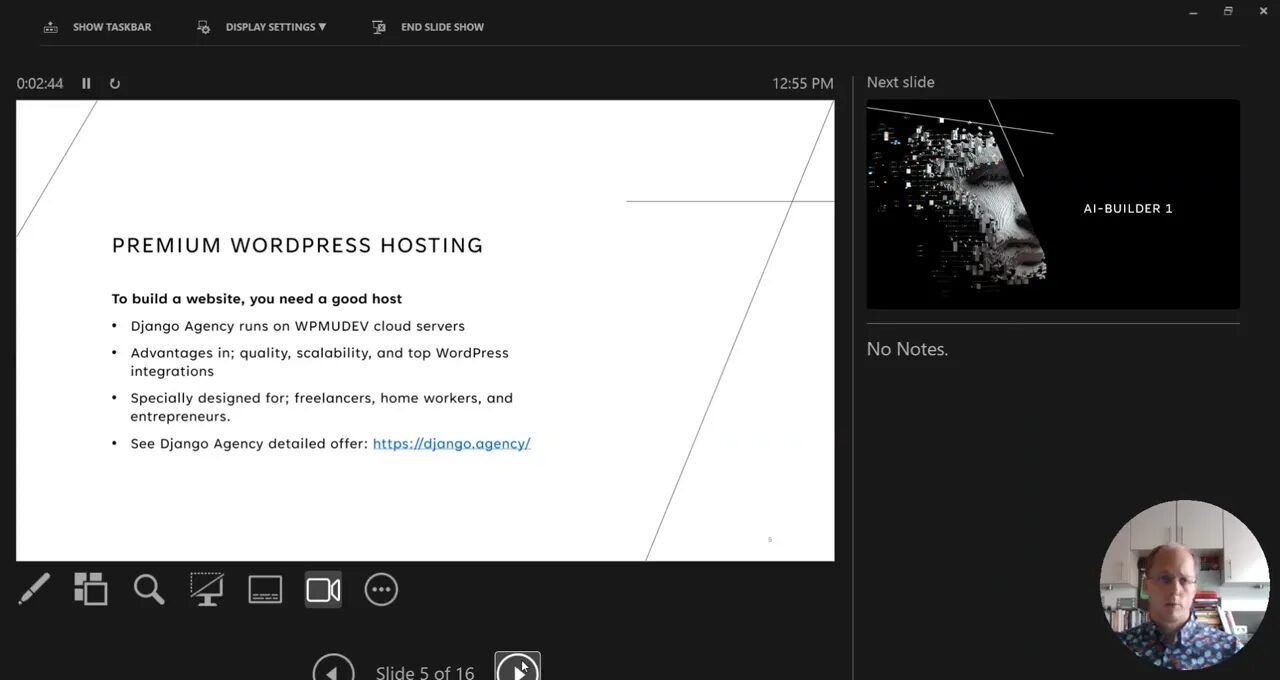Open more slide show options
The height and width of the screenshot is (680, 1280).
381,589
